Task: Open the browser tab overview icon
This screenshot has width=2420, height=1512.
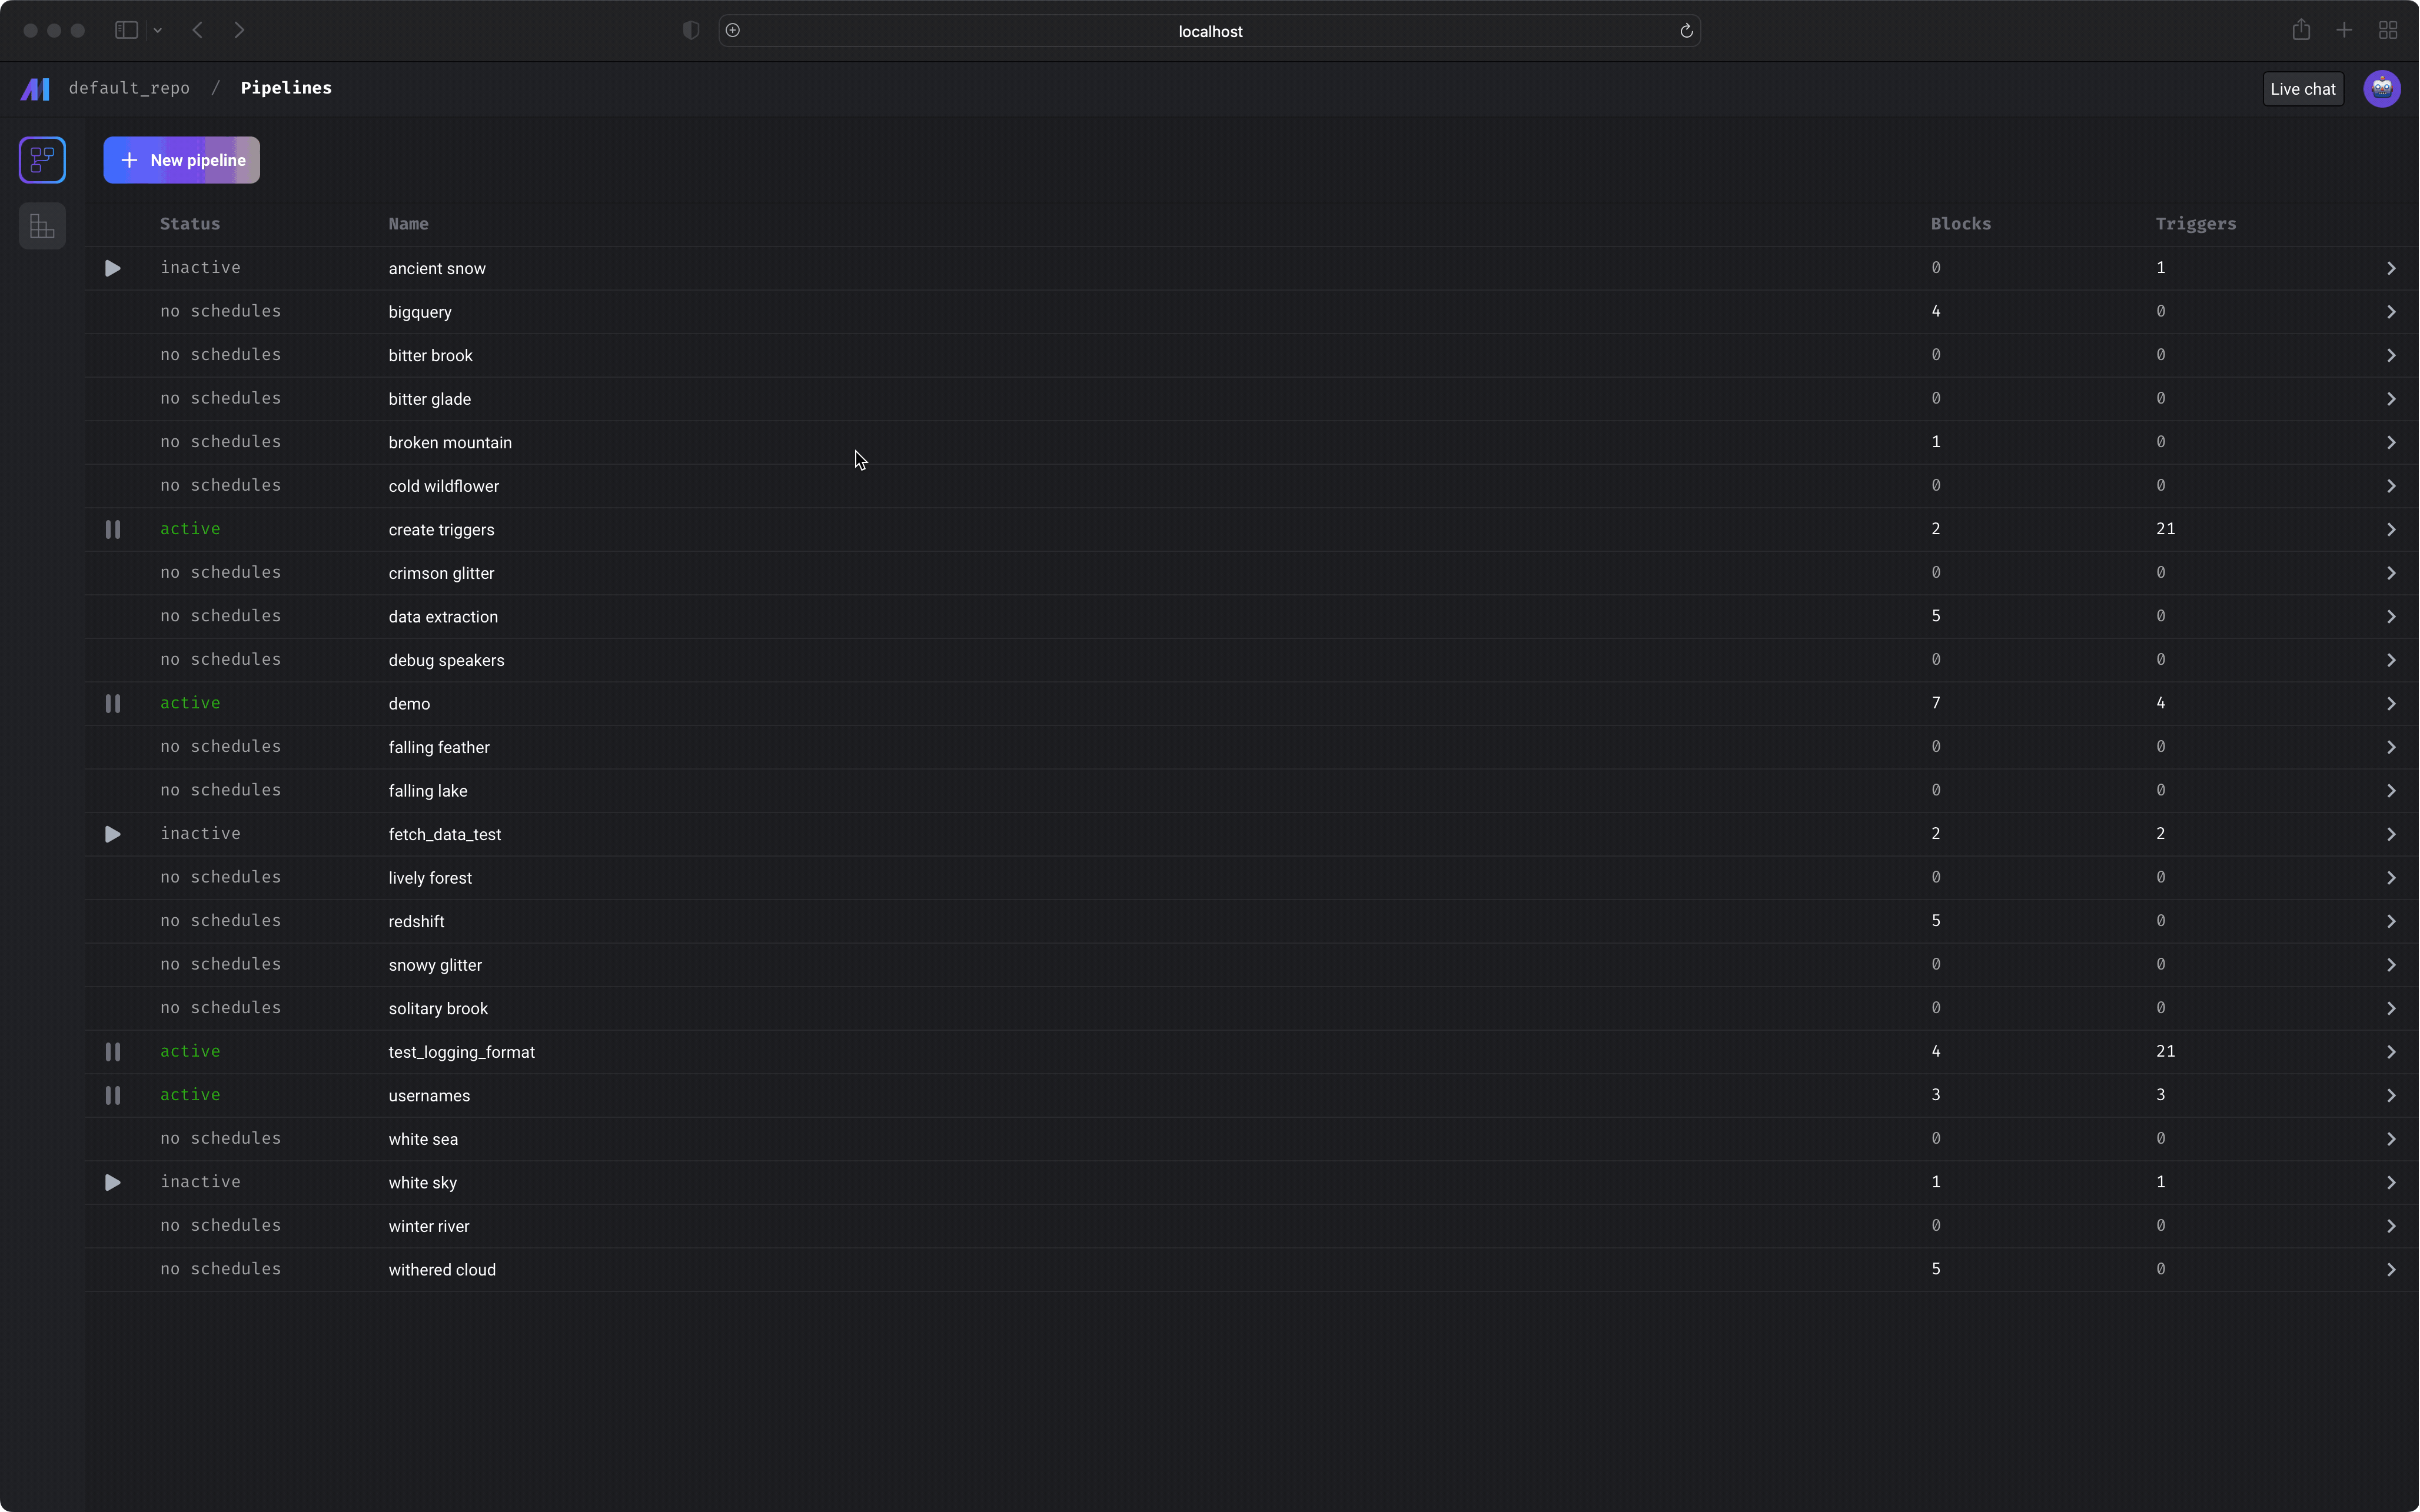Action: (x=2388, y=31)
